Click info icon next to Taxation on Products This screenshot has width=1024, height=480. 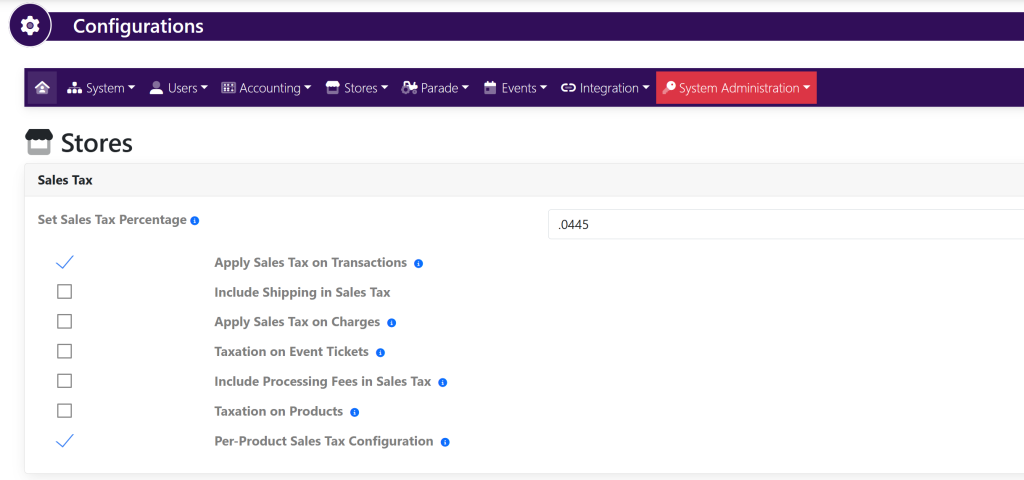pos(354,412)
